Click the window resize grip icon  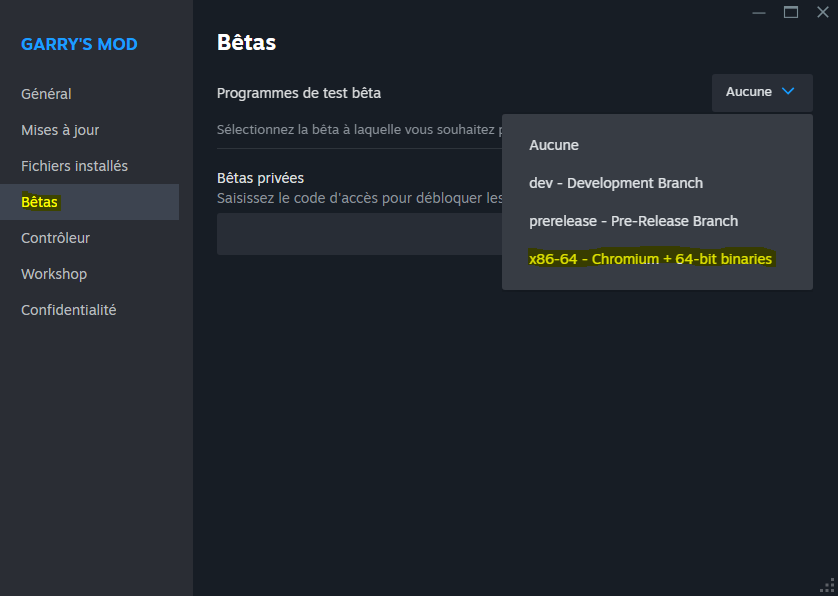point(828,586)
